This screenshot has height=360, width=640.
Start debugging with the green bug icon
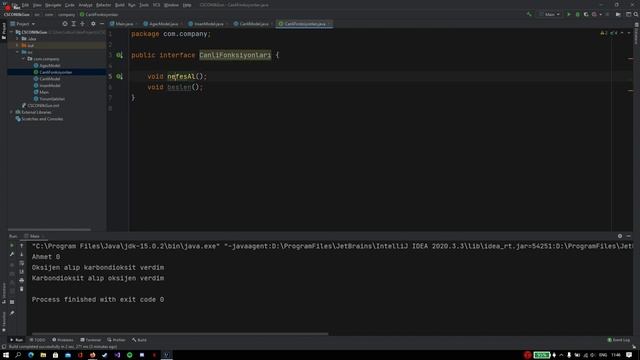(577, 14)
